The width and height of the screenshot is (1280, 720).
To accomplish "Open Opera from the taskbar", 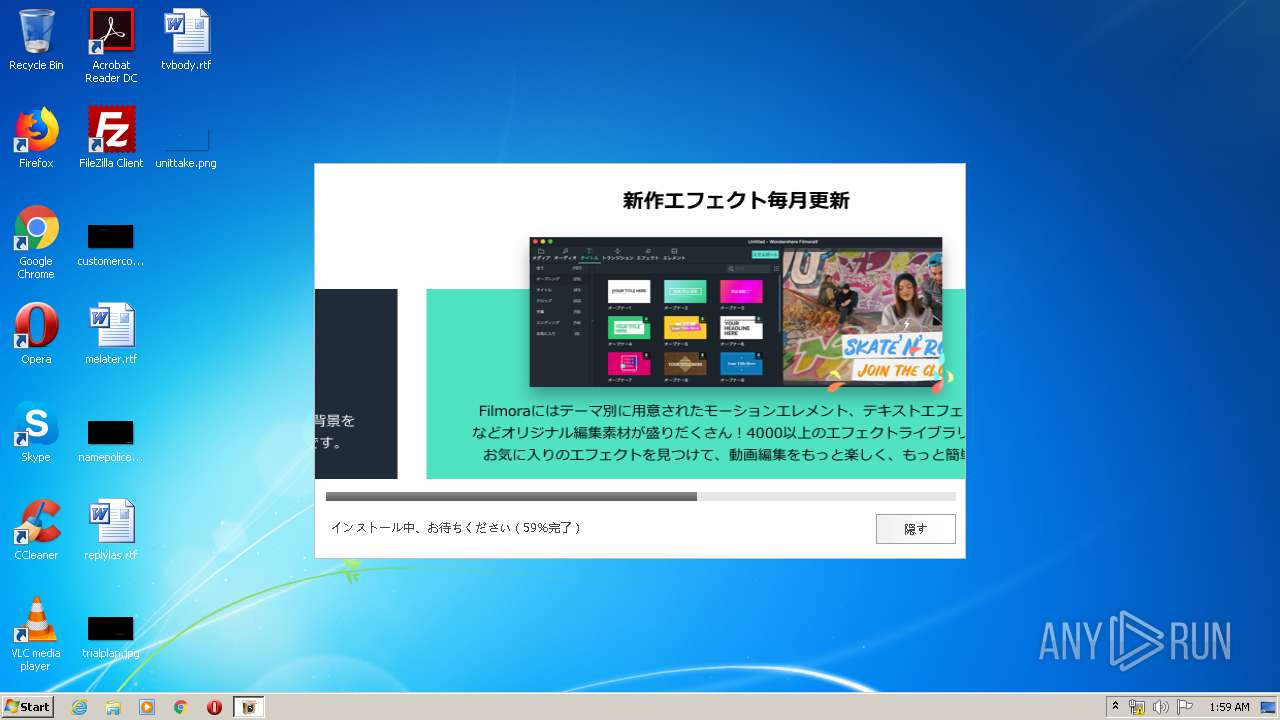I will (214, 707).
